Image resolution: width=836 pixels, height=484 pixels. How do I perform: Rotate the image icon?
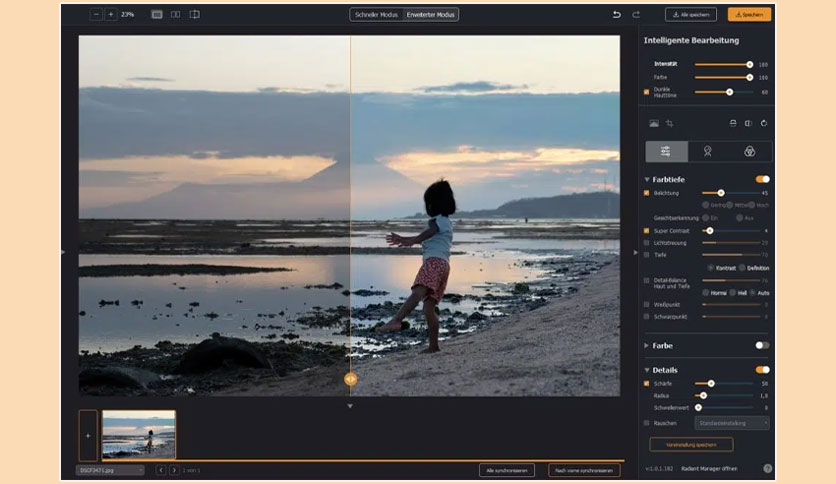click(763, 123)
